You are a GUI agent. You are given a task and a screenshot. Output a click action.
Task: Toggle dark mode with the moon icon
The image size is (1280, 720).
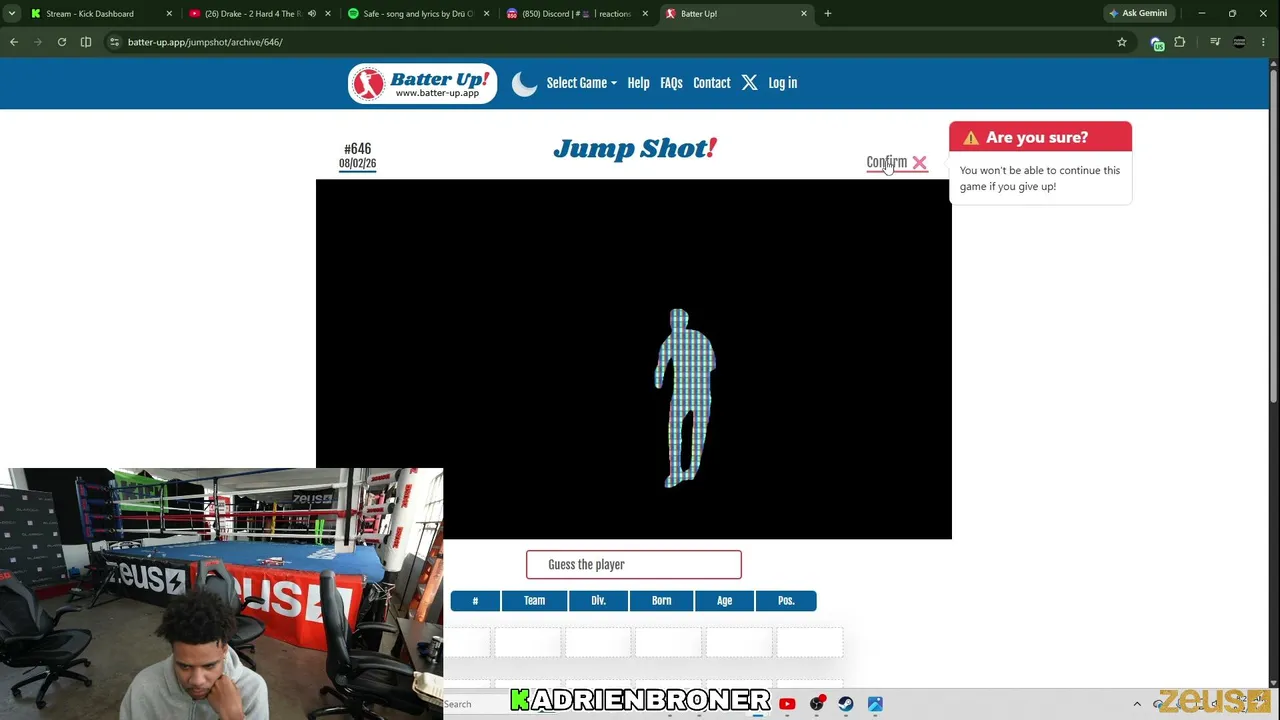click(524, 84)
